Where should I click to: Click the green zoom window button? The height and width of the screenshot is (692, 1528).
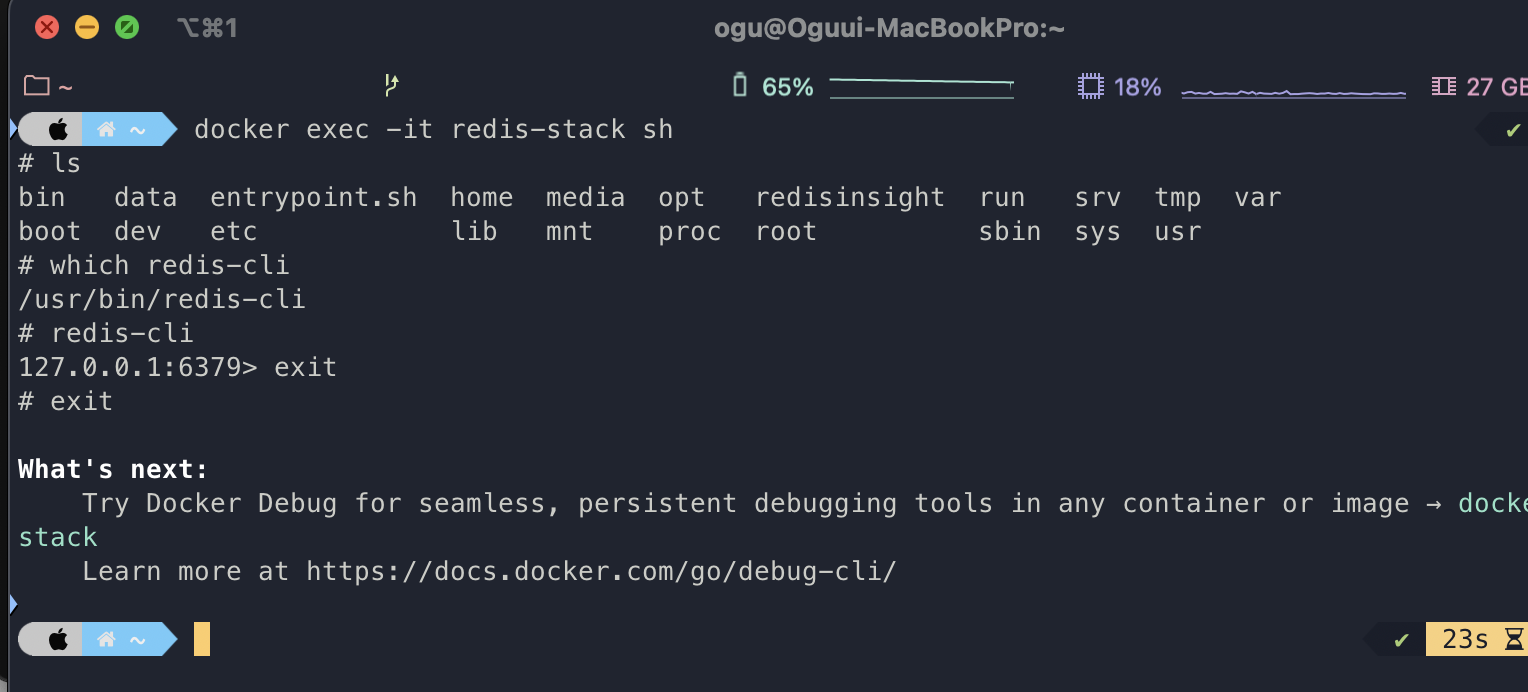tap(127, 27)
